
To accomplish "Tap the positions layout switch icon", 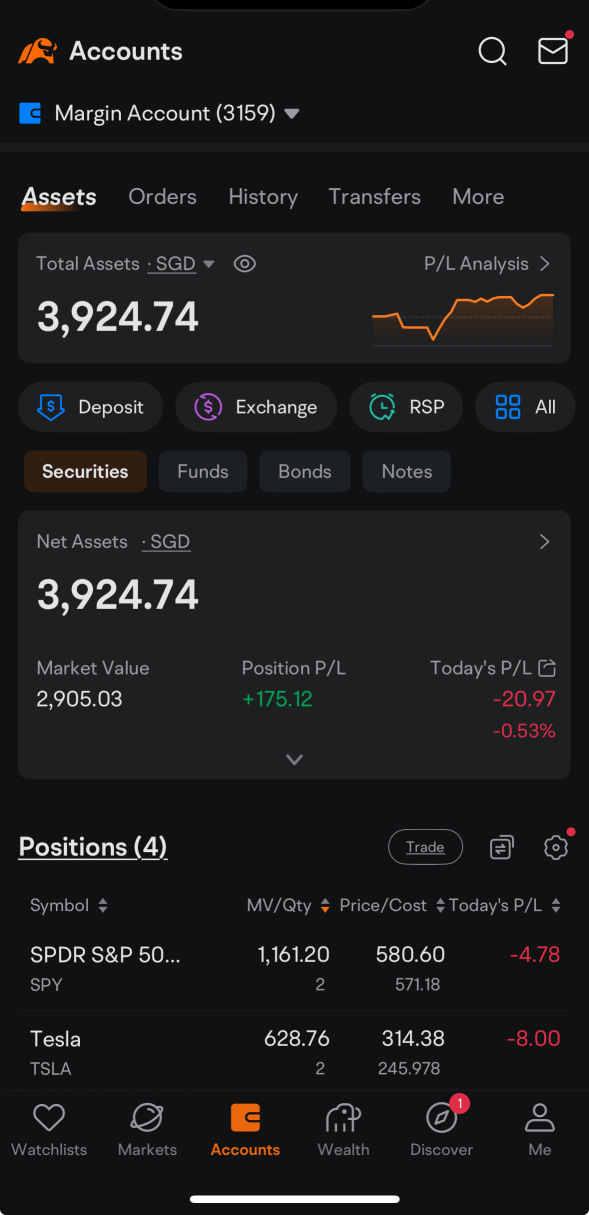I will (501, 847).
